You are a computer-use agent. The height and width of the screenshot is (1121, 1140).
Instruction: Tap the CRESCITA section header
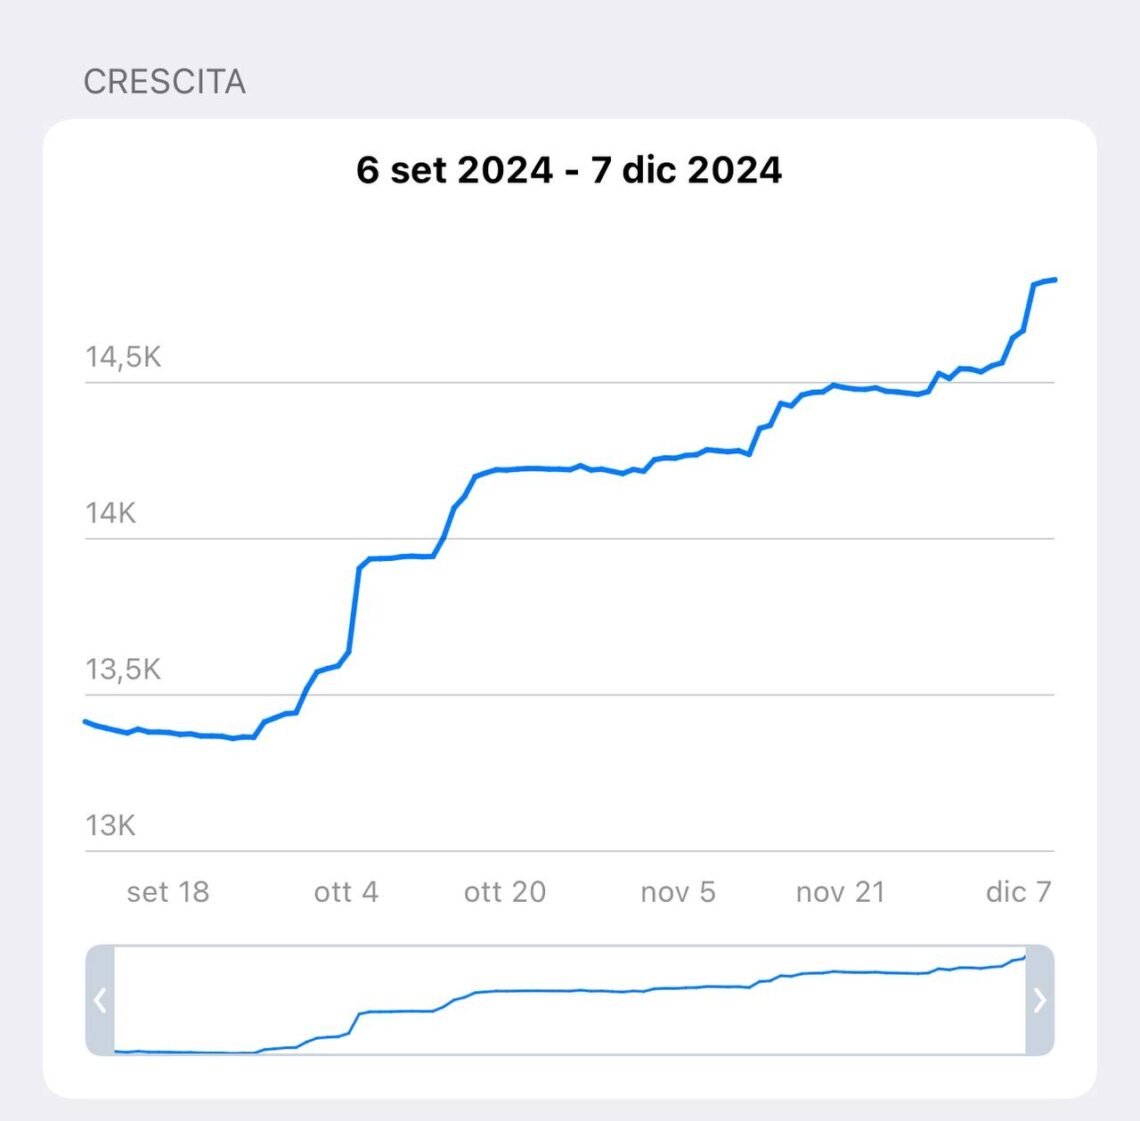coord(164,82)
